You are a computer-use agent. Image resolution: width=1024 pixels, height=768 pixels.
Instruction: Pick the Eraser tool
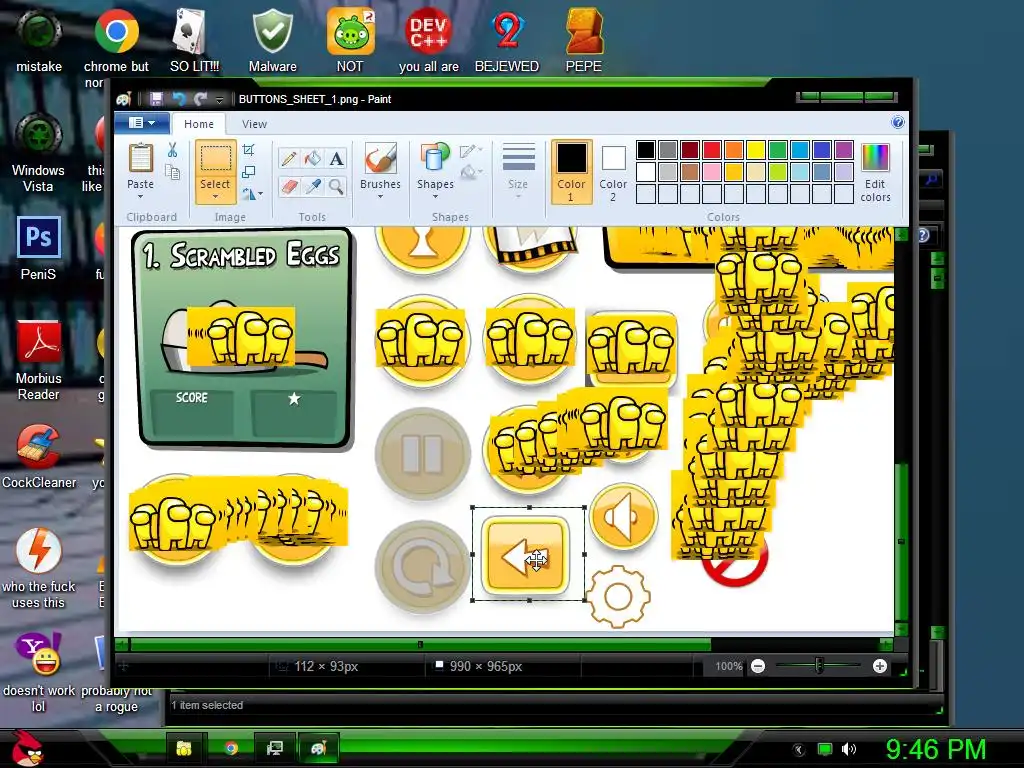click(289, 187)
